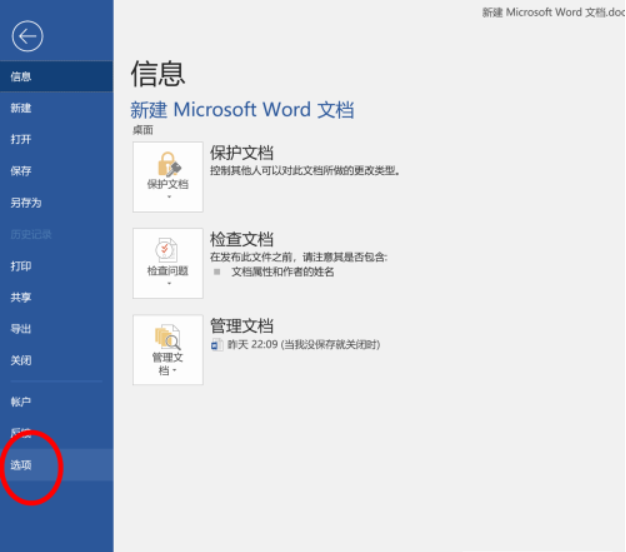626x552 pixels.
Task: Choose 打开 in the backstage menu
Action: click(56, 139)
